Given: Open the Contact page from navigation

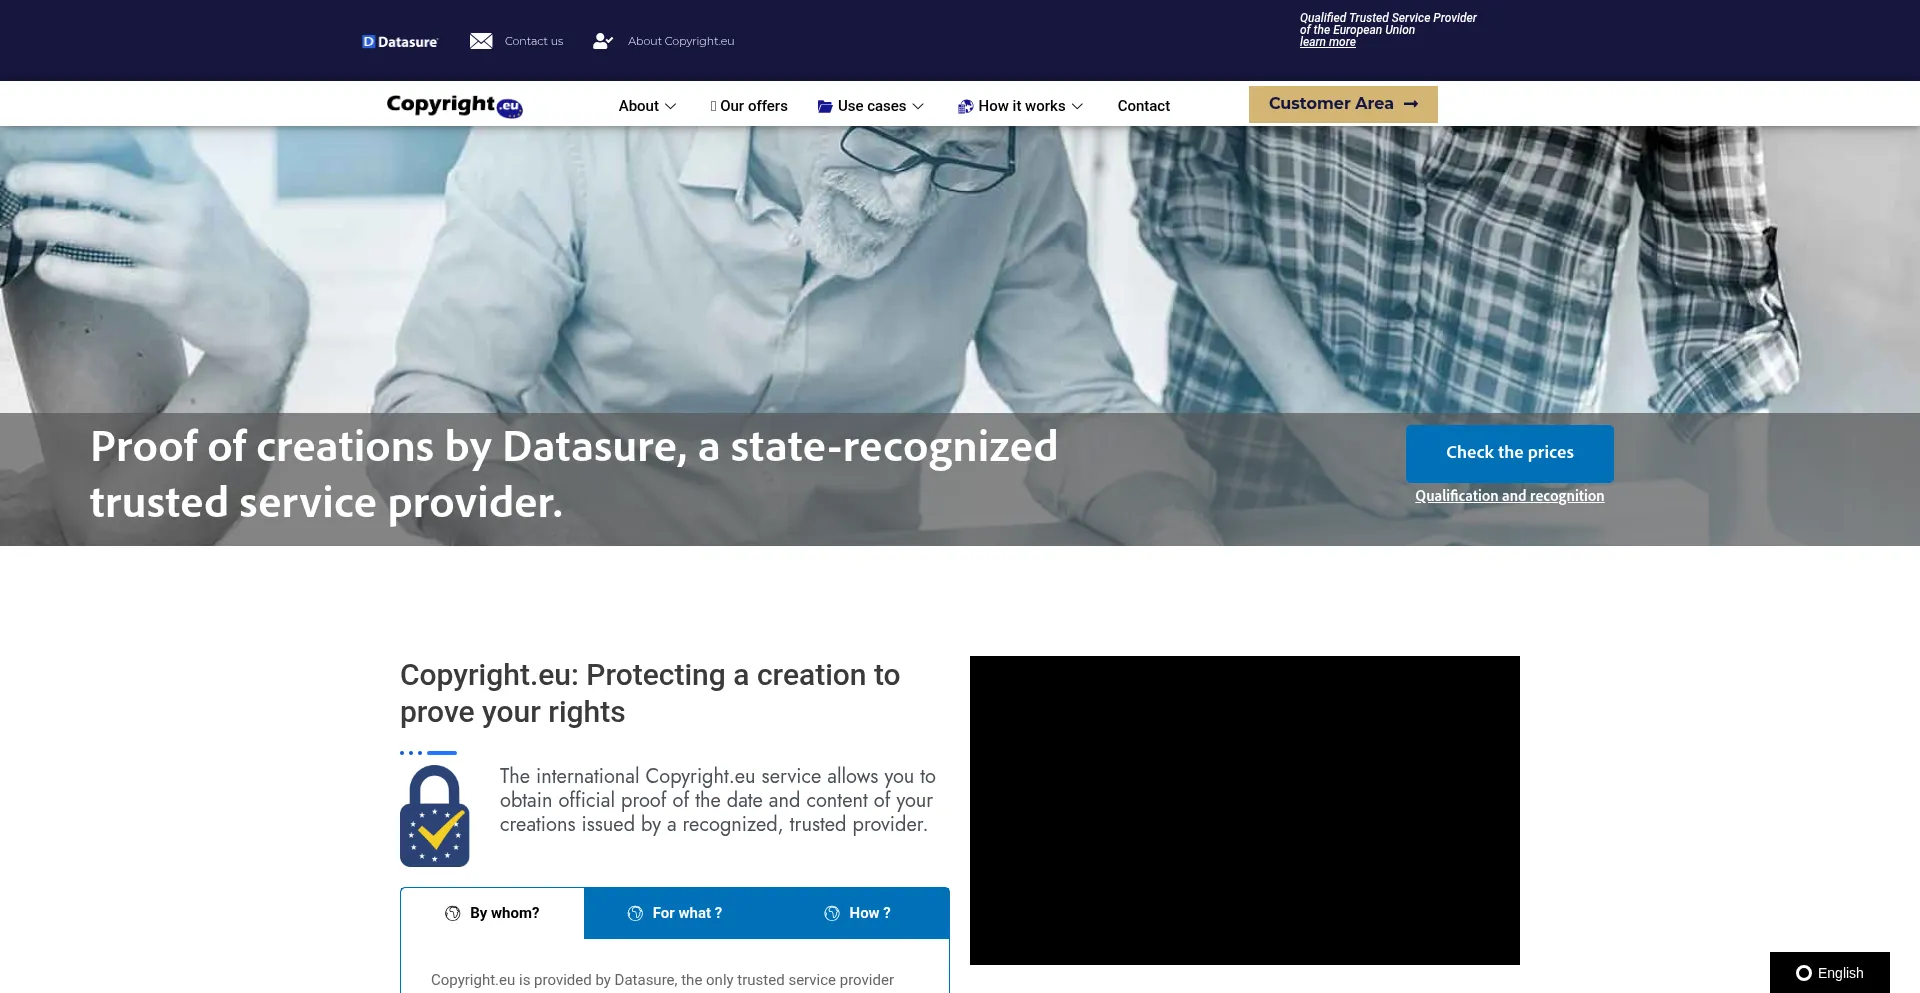Looking at the screenshot, I should 1143,106.
